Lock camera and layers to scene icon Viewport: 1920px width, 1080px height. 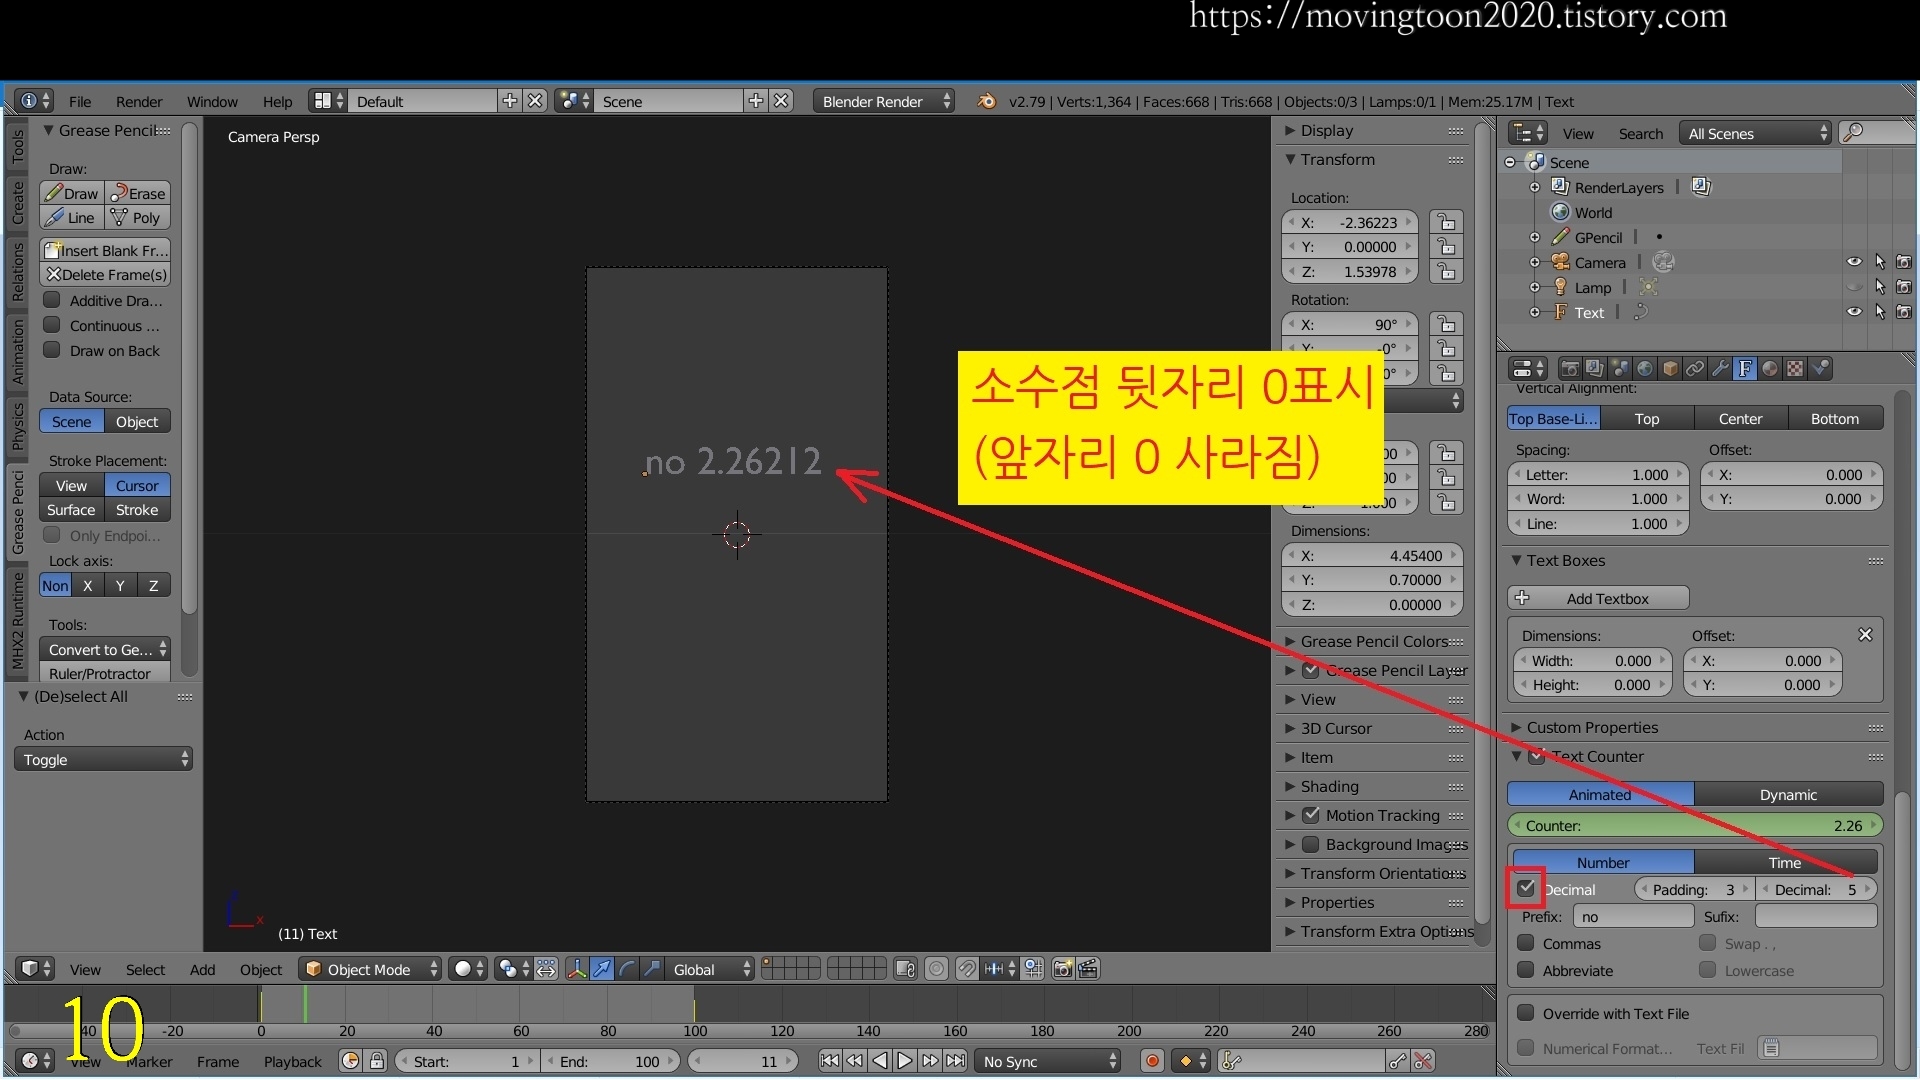pos(905,969)
